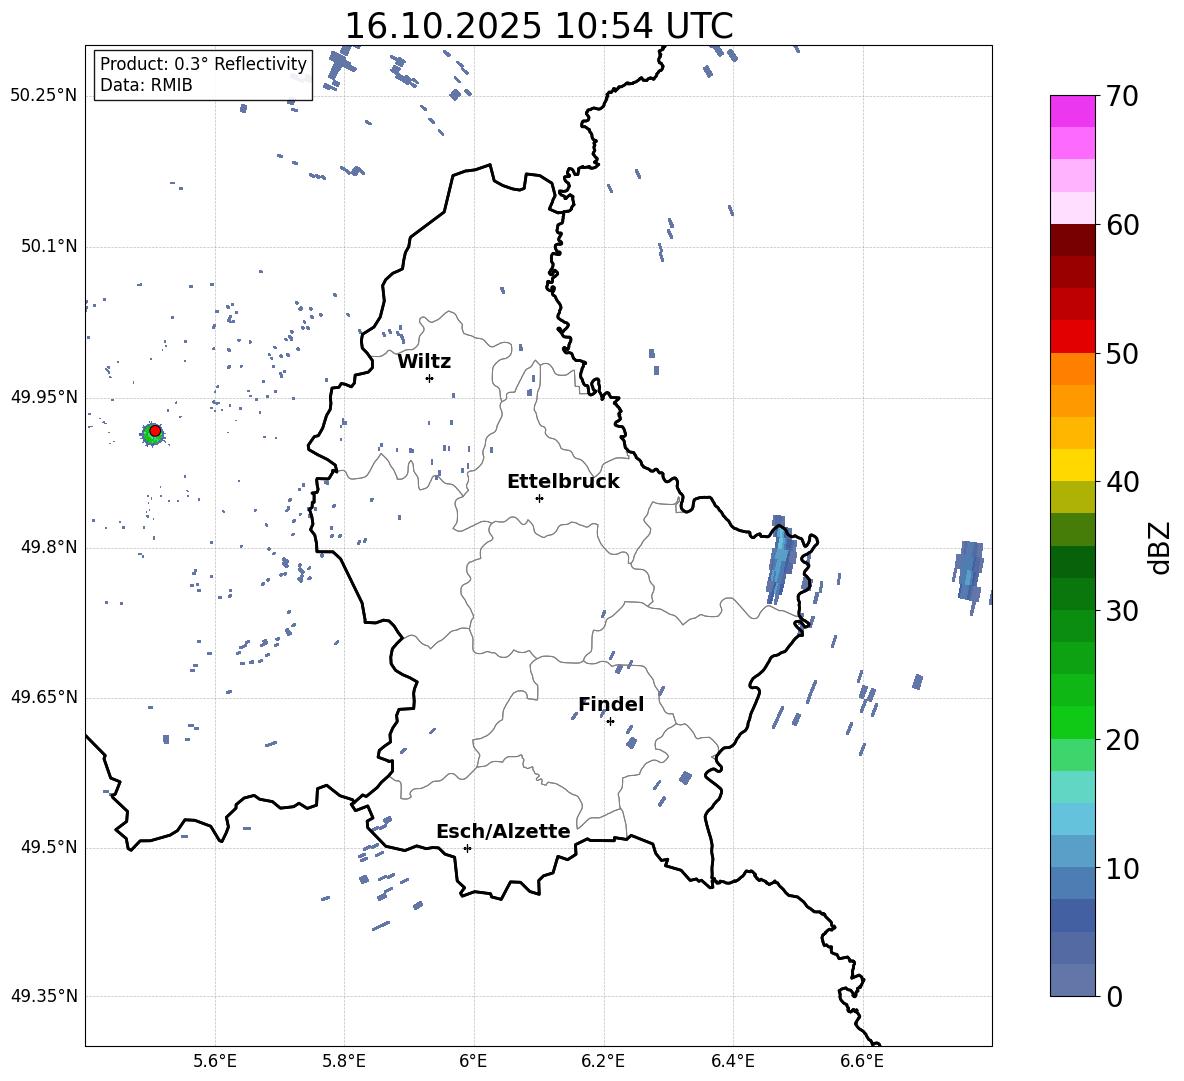Click the Esch/Alzette city label
This screenshot has height=1081, width=1184.
click(x=503, y=831)
